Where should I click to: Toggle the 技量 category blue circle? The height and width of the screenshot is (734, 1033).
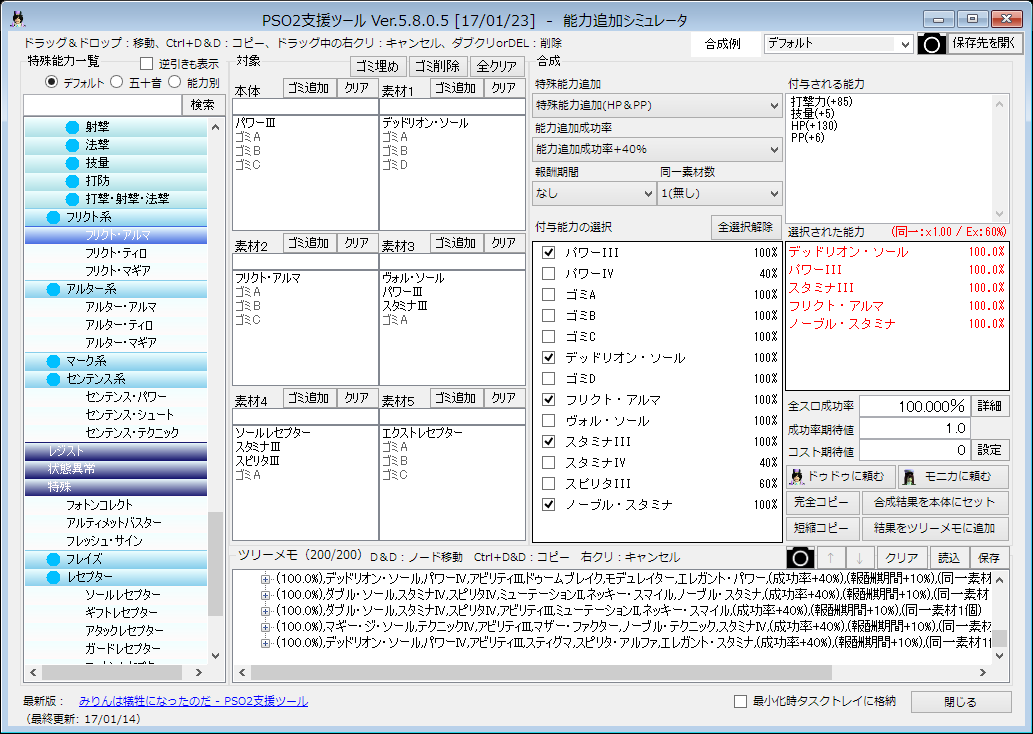(72, 163)
